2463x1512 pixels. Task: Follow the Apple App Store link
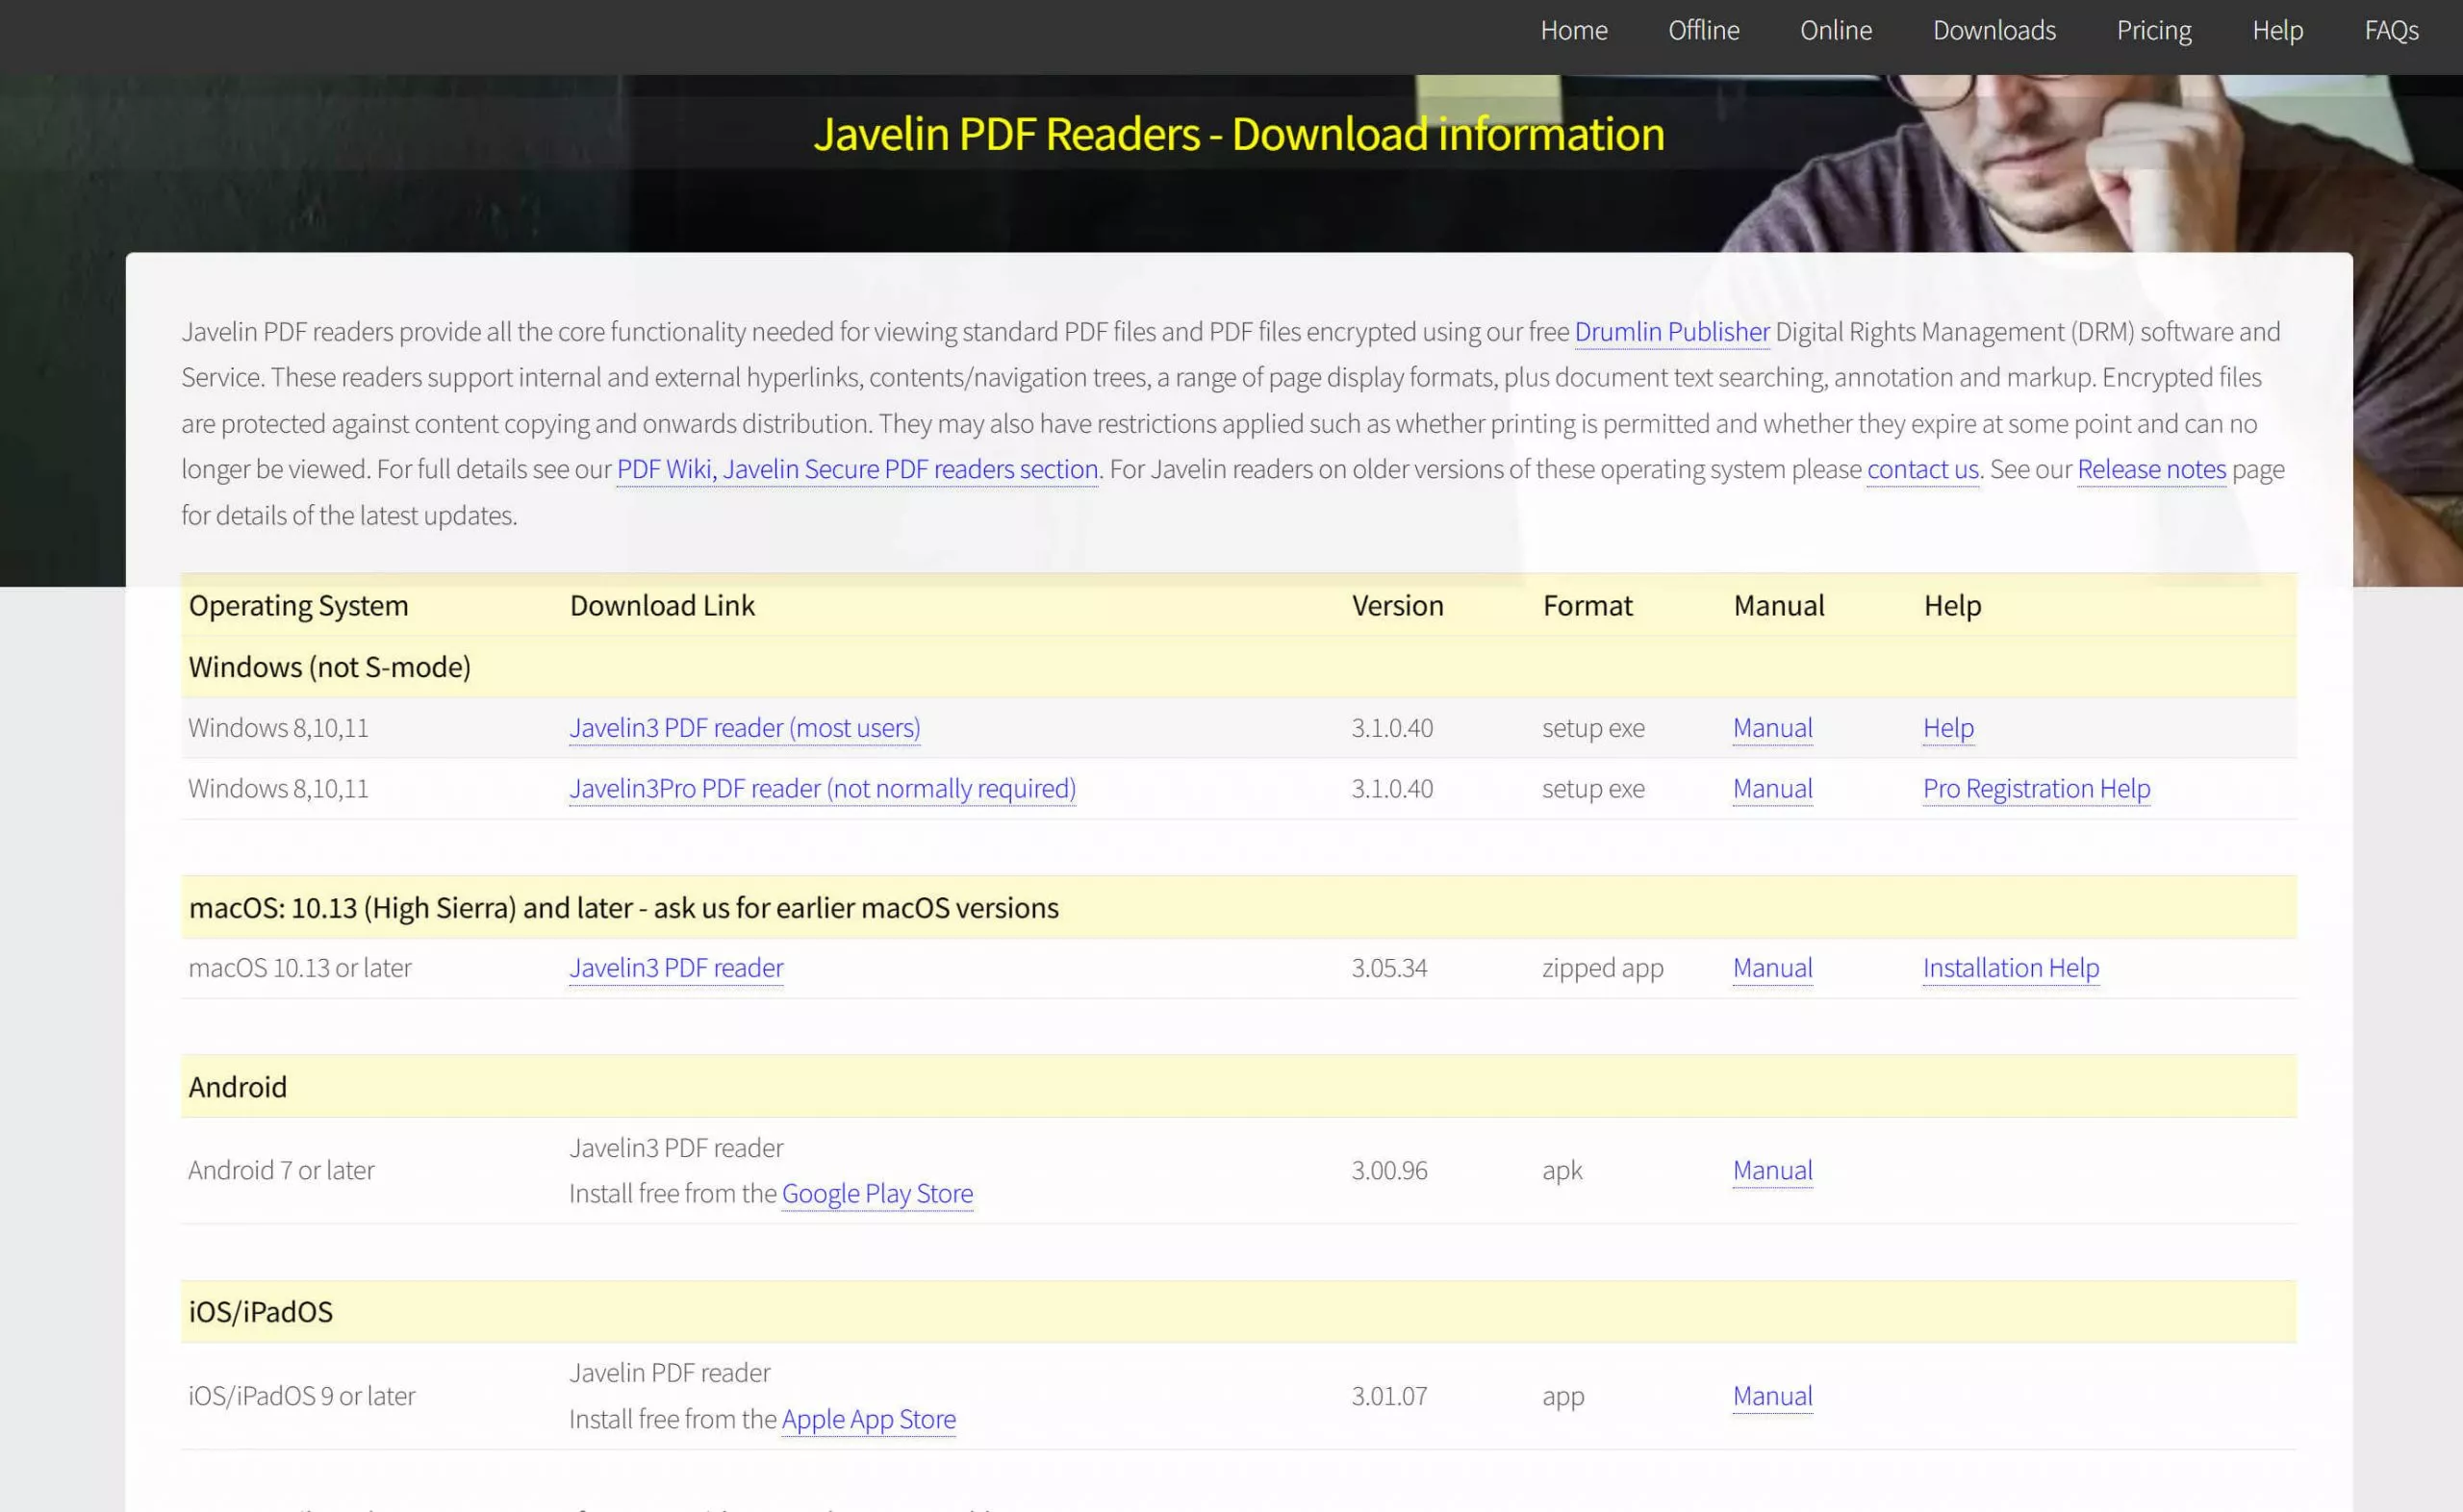[868, 1419]
